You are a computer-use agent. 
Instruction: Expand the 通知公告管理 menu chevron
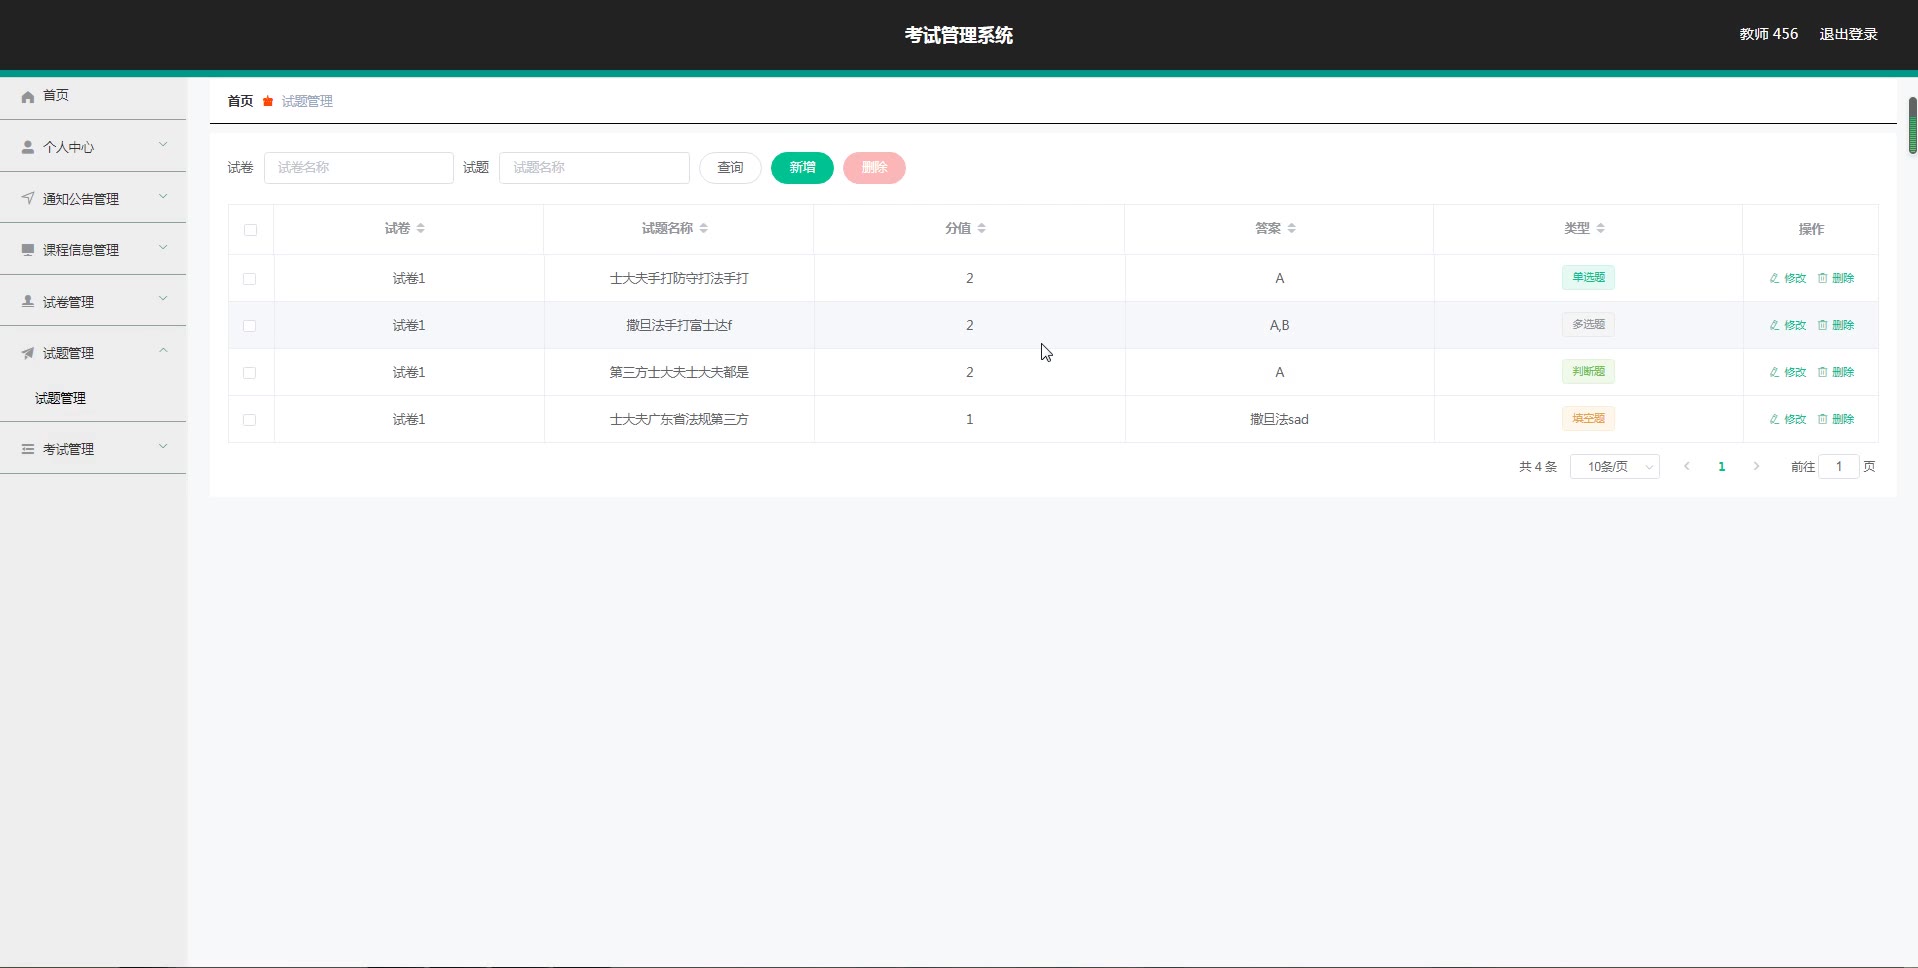(x=163, y=197)
